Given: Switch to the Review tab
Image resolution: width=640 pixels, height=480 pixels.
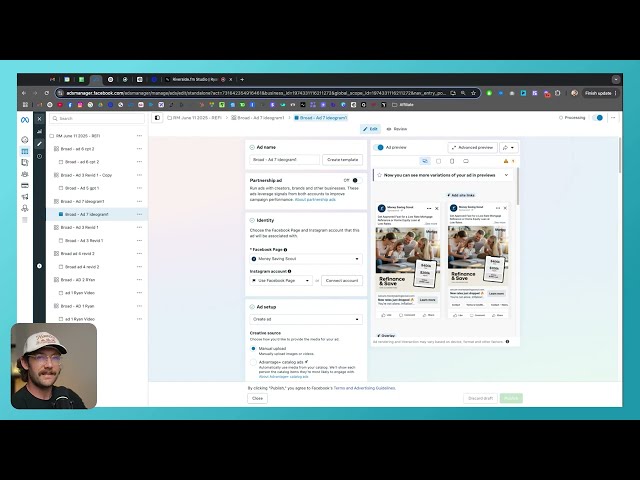Looking at the screenshot, I should [x=396, y=129].
